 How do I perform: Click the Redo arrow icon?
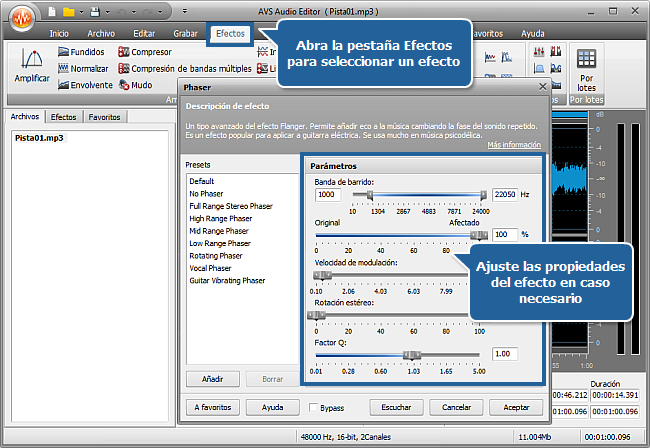(x=147, y=12)
